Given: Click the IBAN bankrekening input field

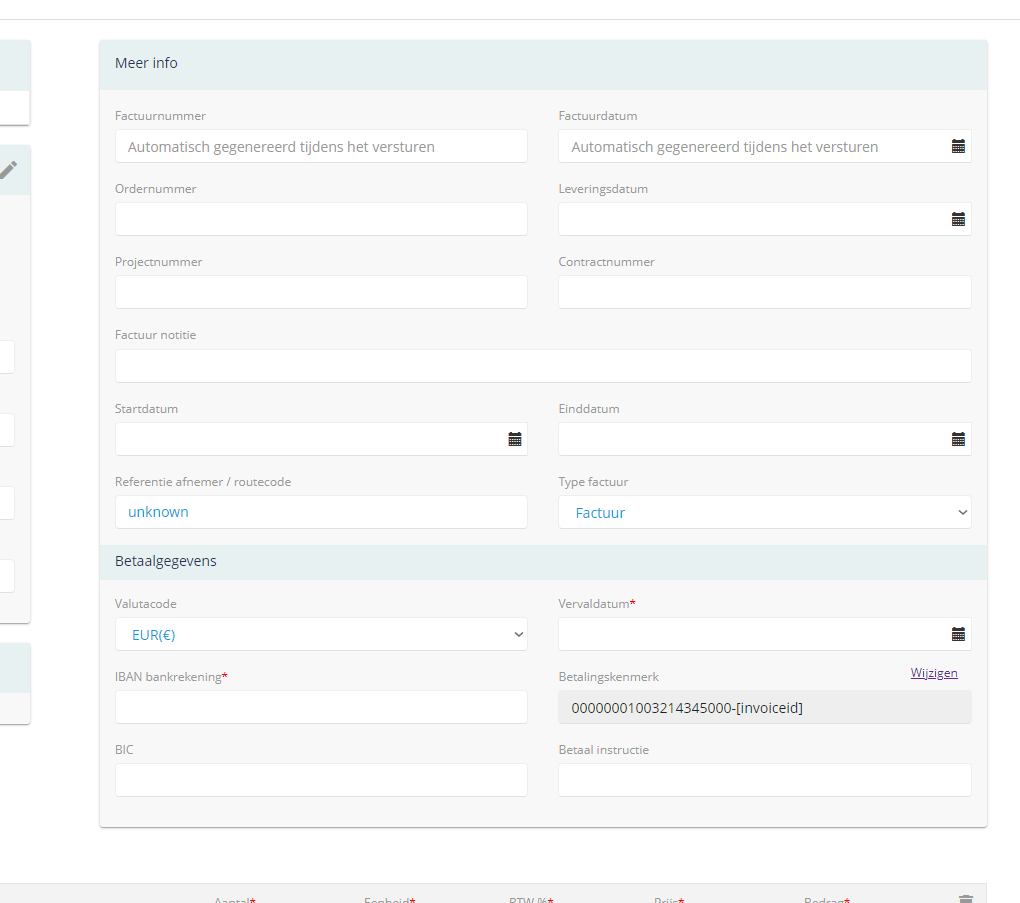Looking at the screenshot, I should coord(321,707).
